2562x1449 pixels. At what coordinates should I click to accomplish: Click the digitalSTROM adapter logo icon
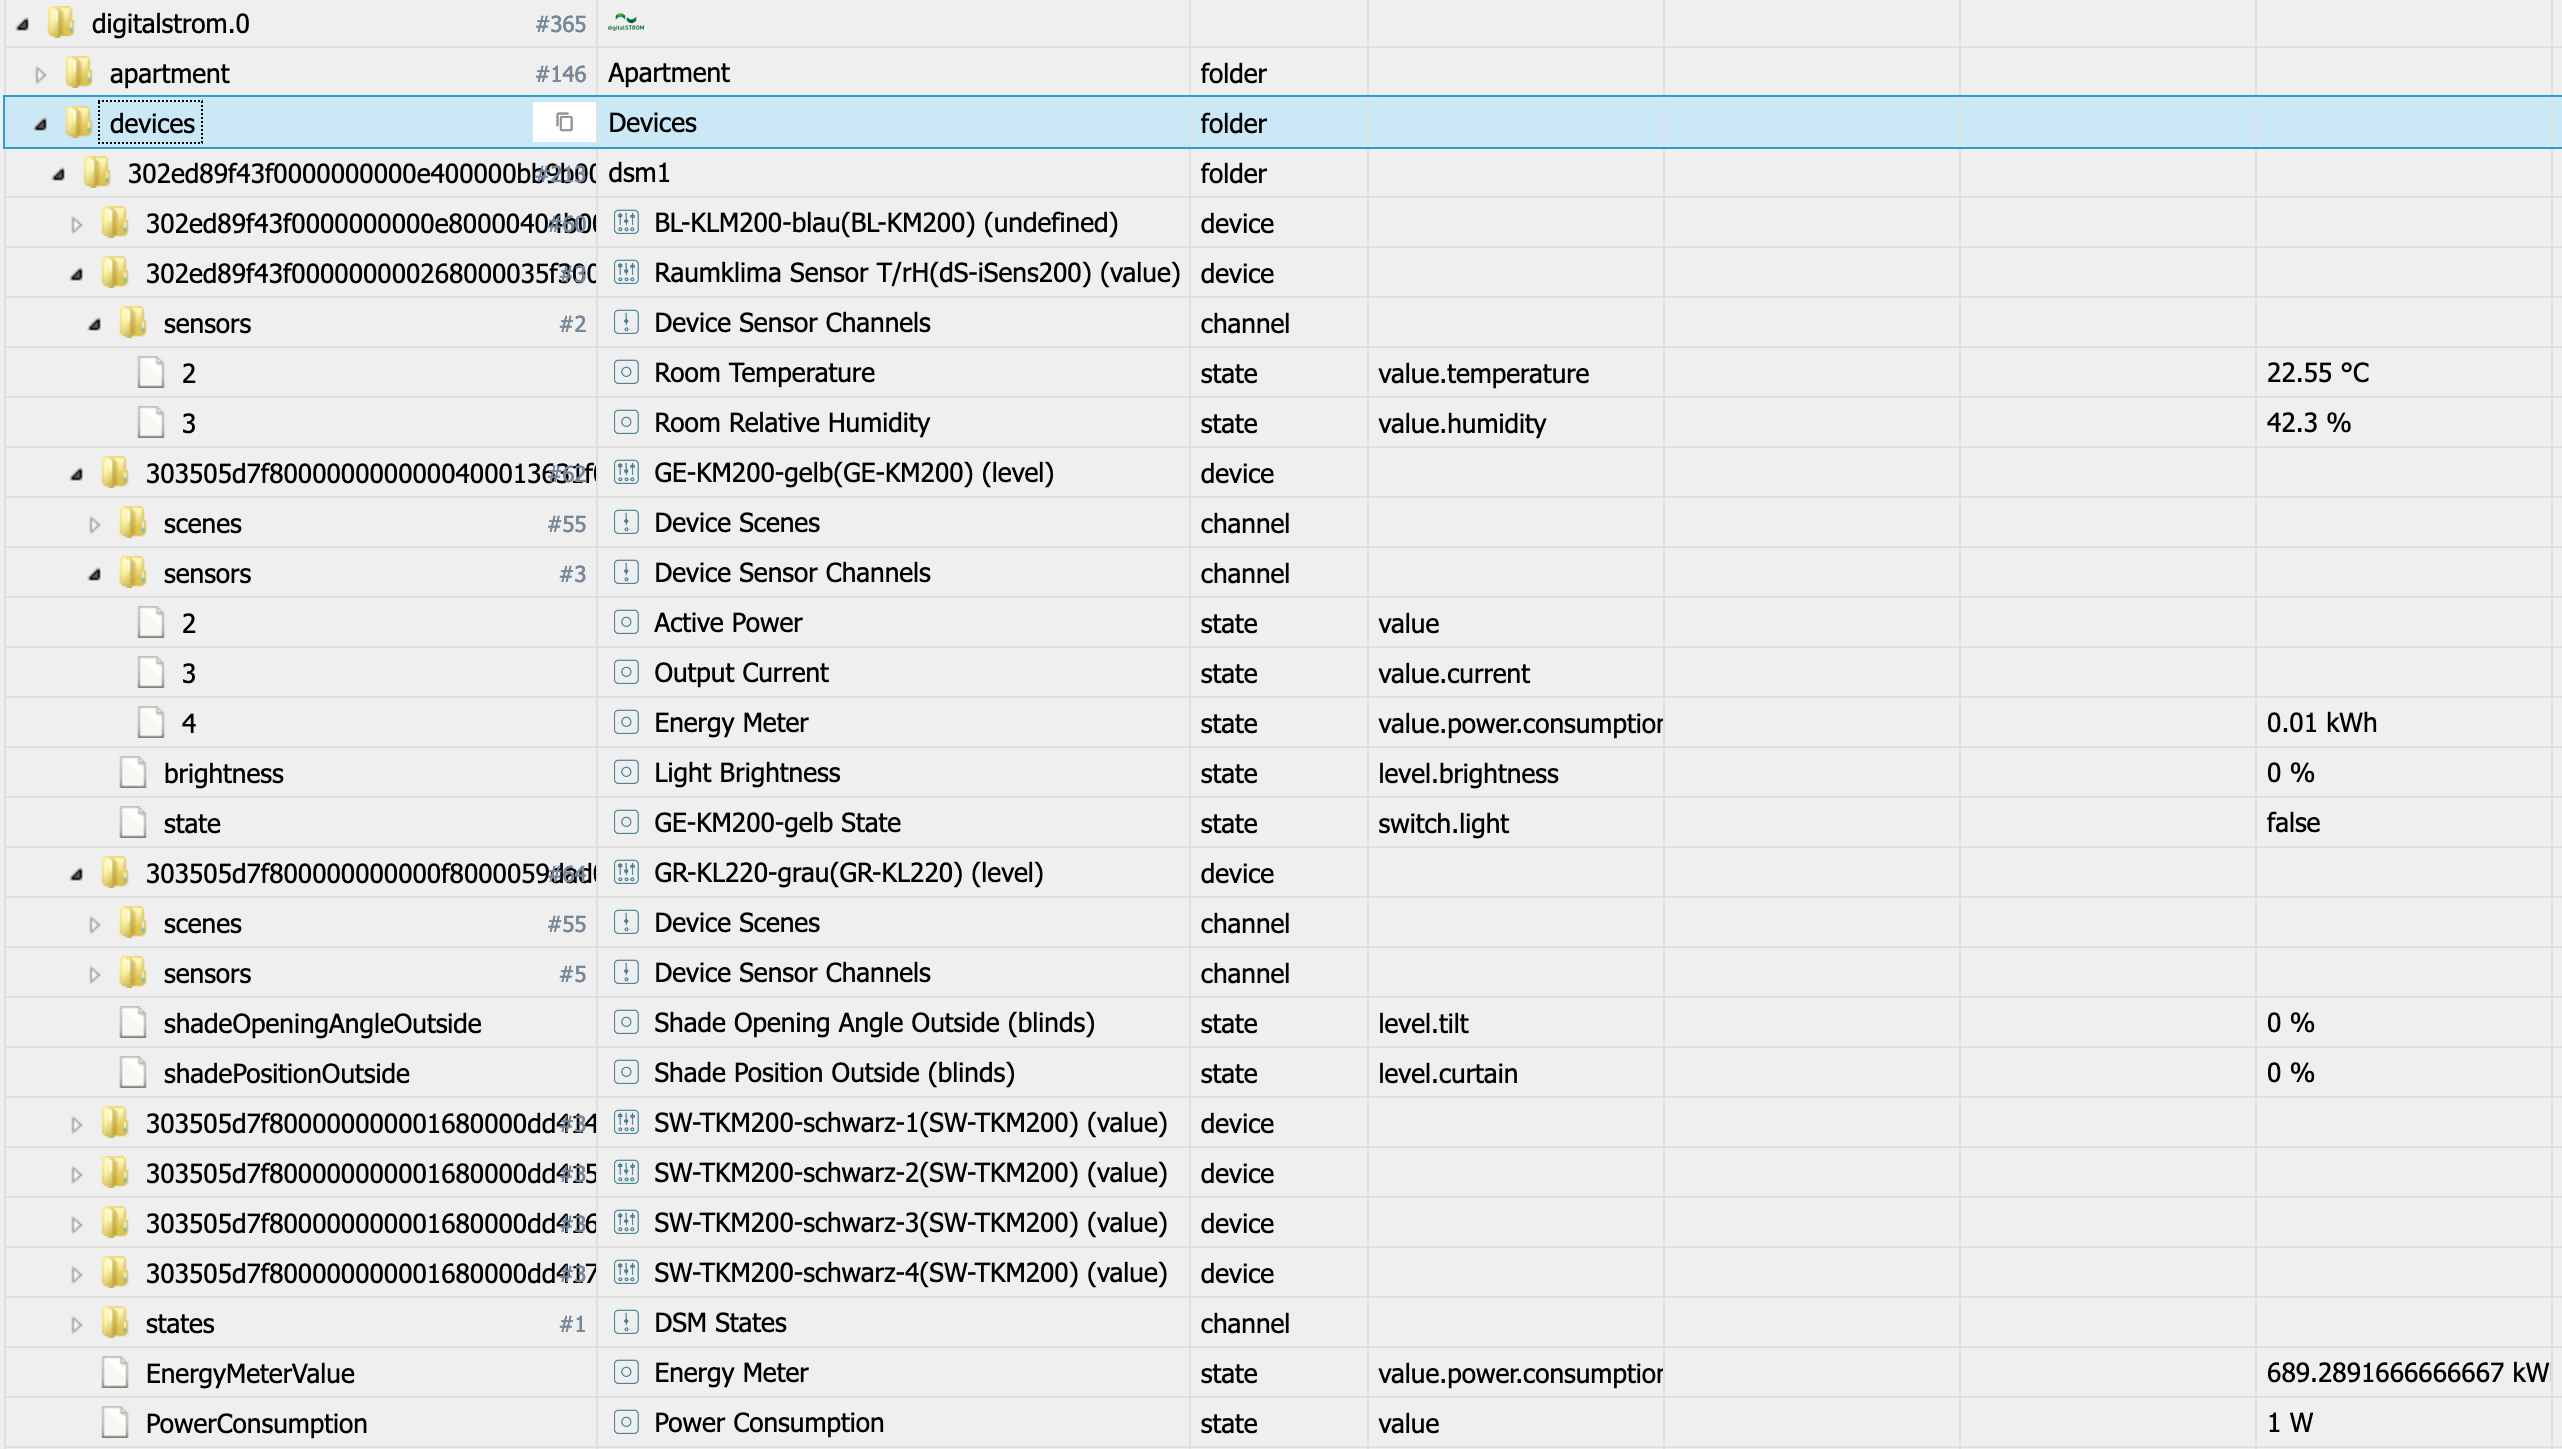click(x=626, y=22)
